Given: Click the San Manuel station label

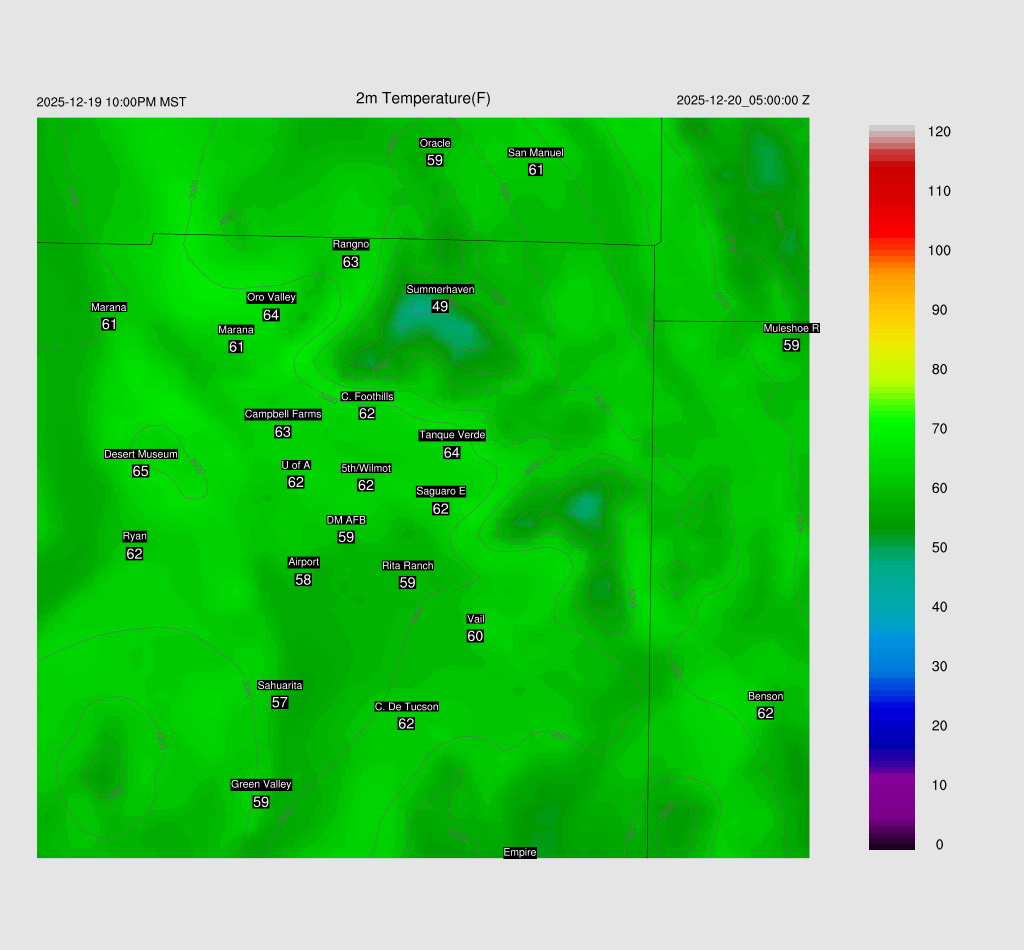Looking at the screenshot, I should click(x=535, y=152).
